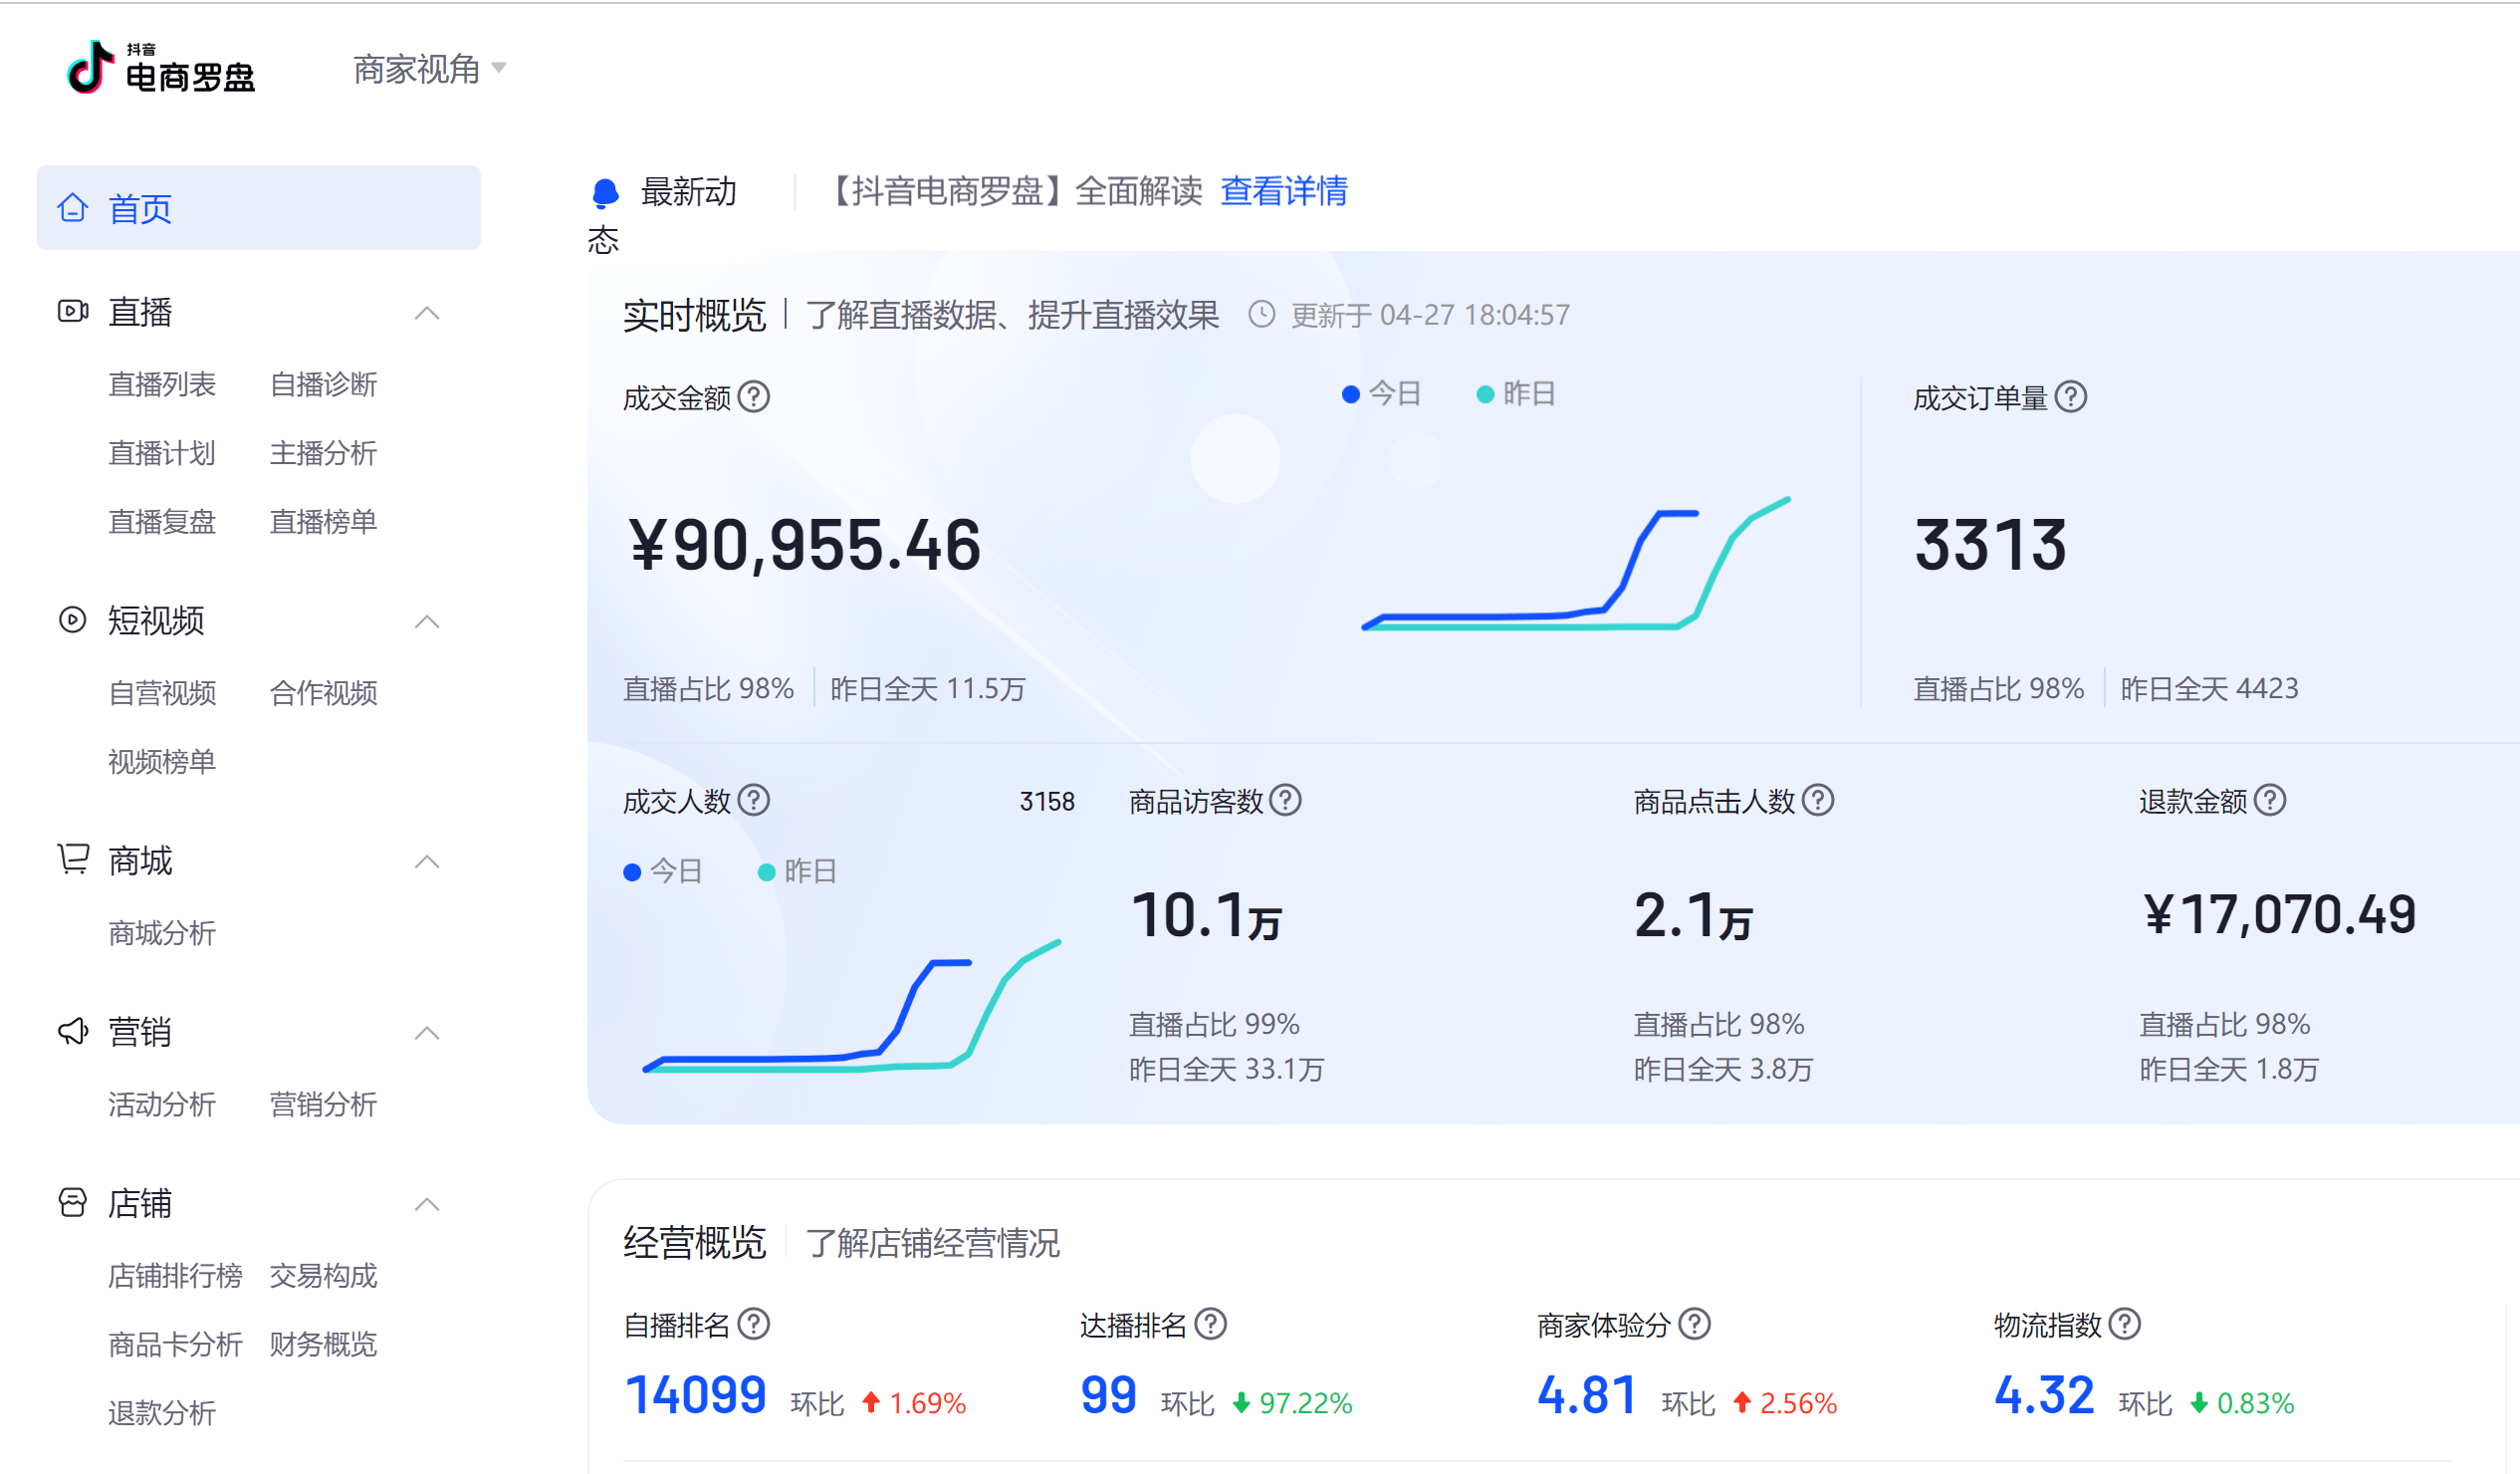Click the 店铺 store icon
2520x1474 pixels.
[73, 1202]
